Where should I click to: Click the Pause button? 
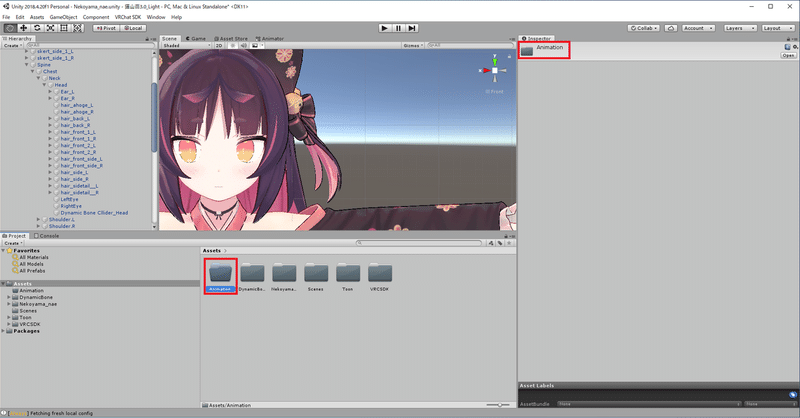(x=398, y=28)
